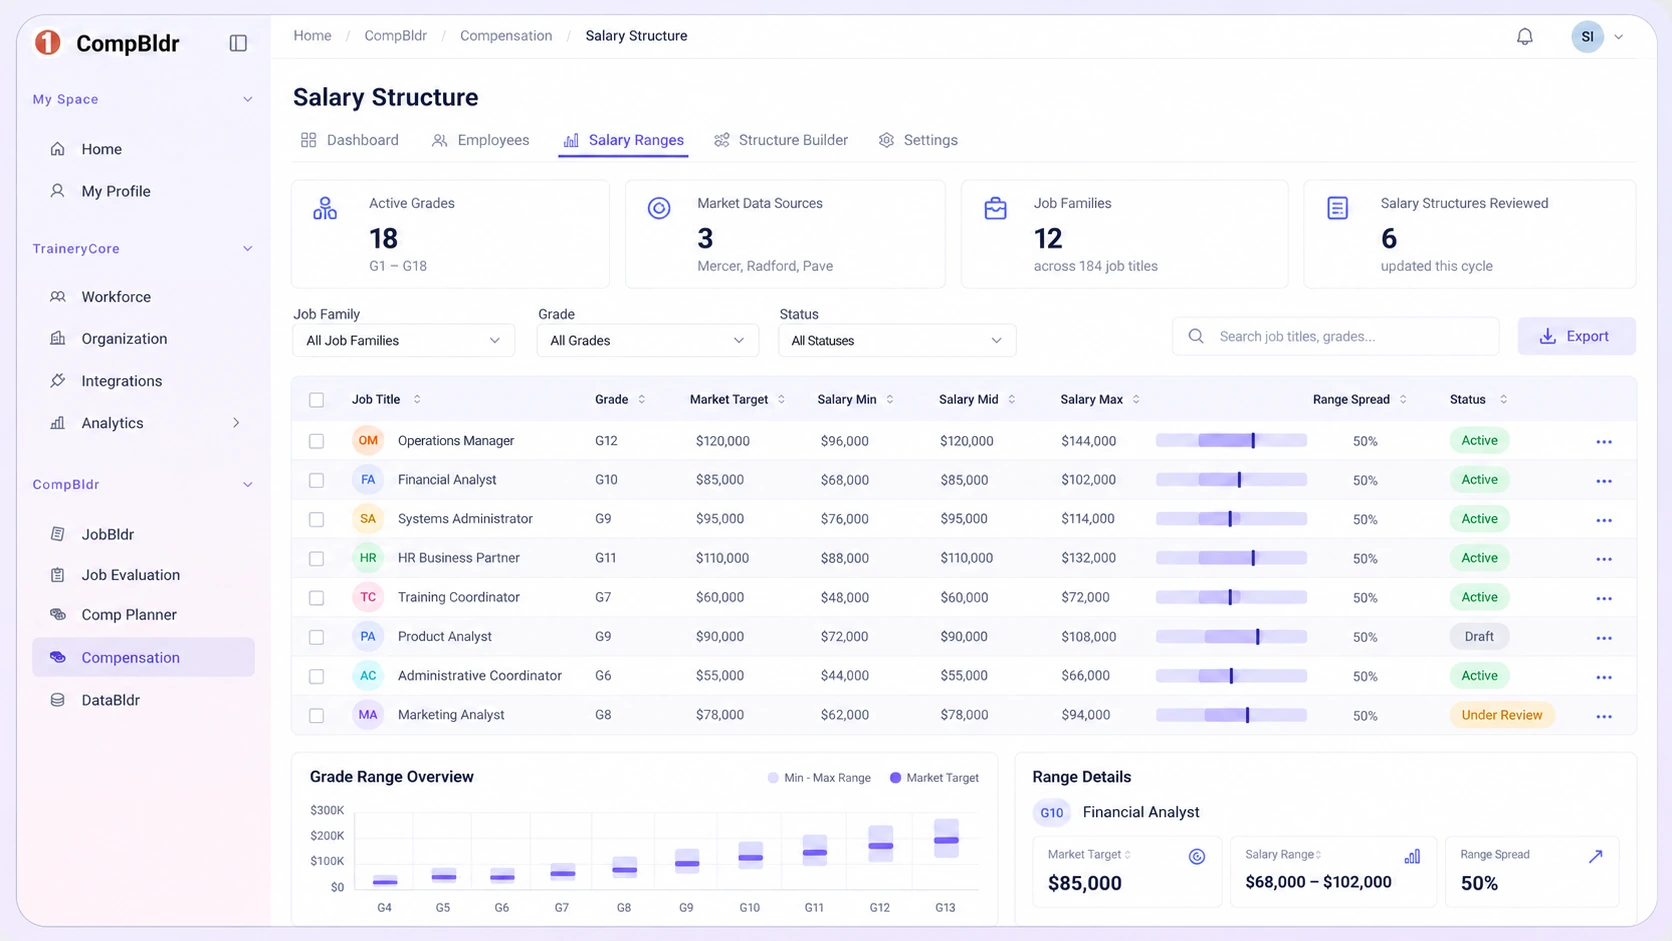Switch to the Employees tab
The width and height of the screenshot is (1672, 941).
pyautogui.click(x=480, y=140)
